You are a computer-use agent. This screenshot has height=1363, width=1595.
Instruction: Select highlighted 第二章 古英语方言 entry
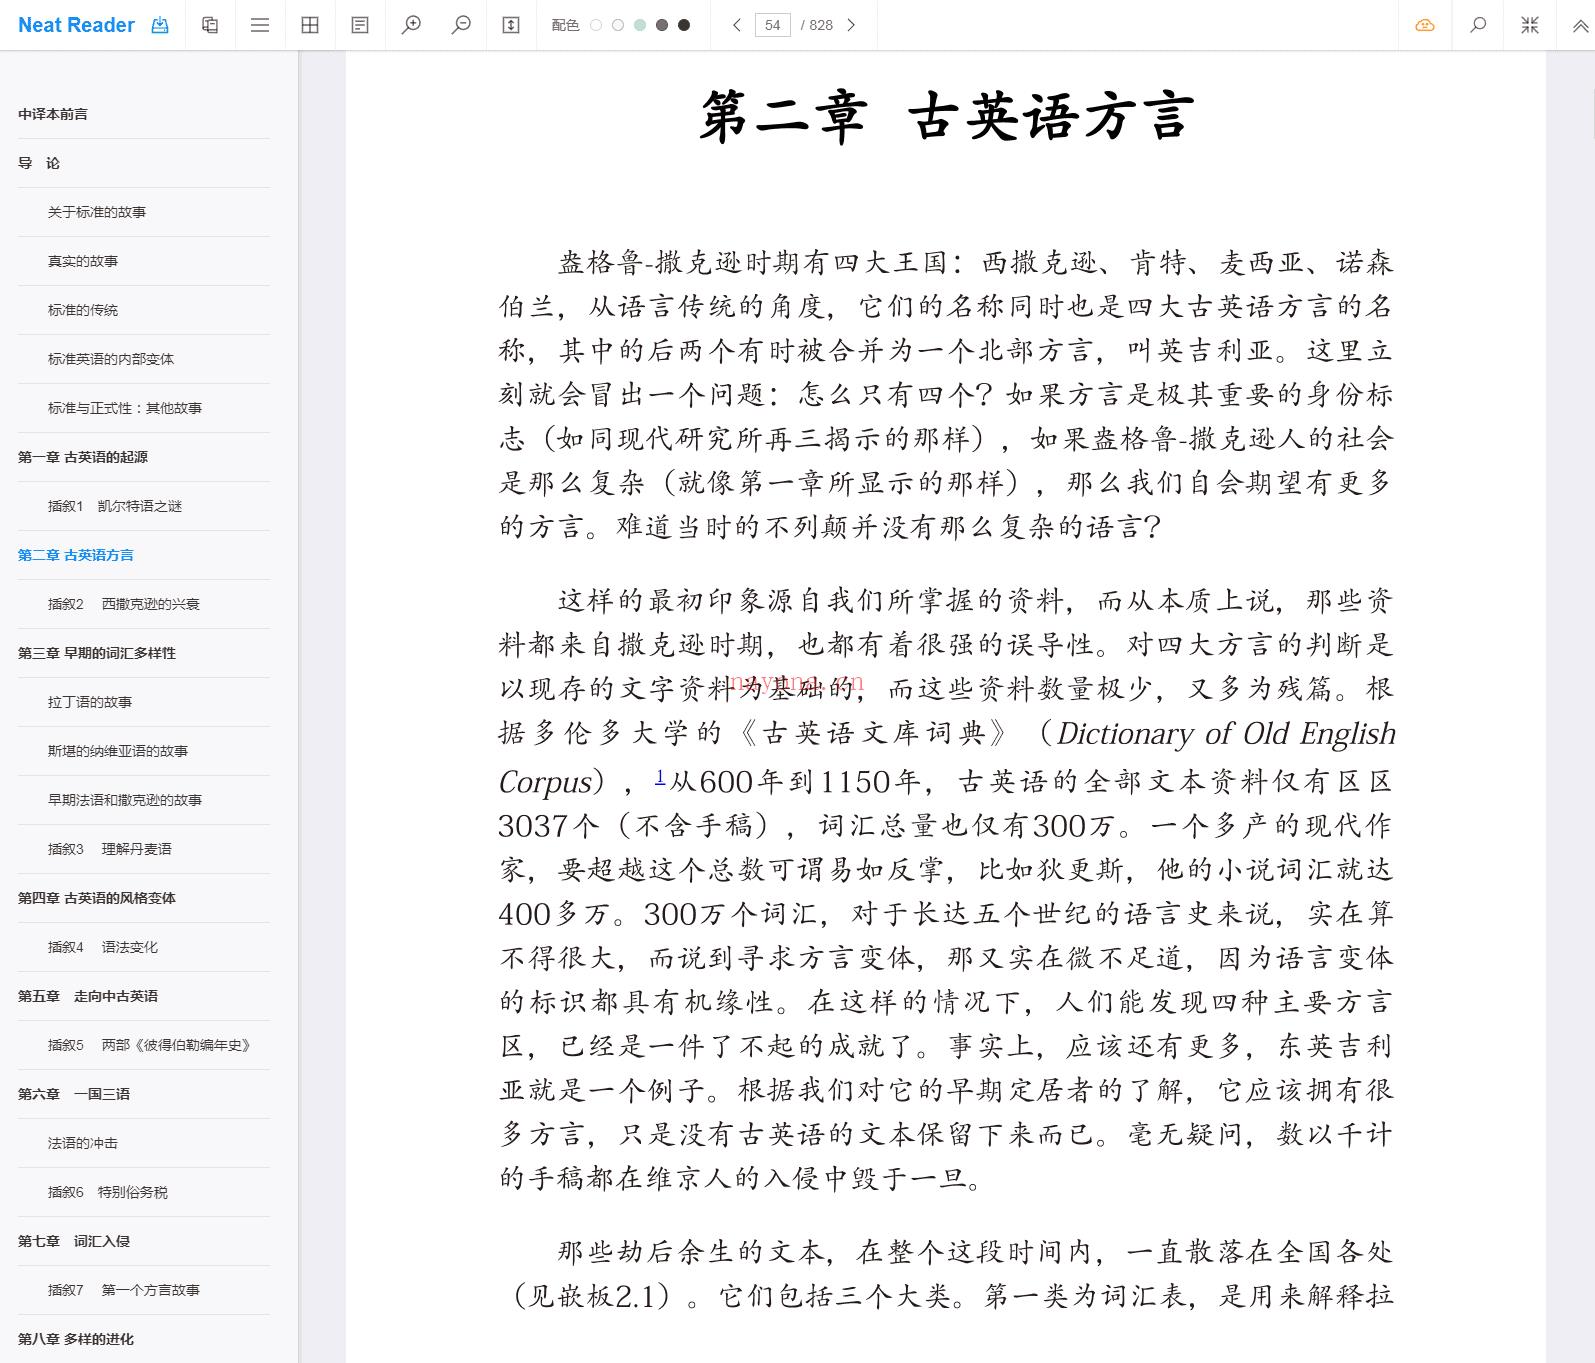[x=76, y=555]
